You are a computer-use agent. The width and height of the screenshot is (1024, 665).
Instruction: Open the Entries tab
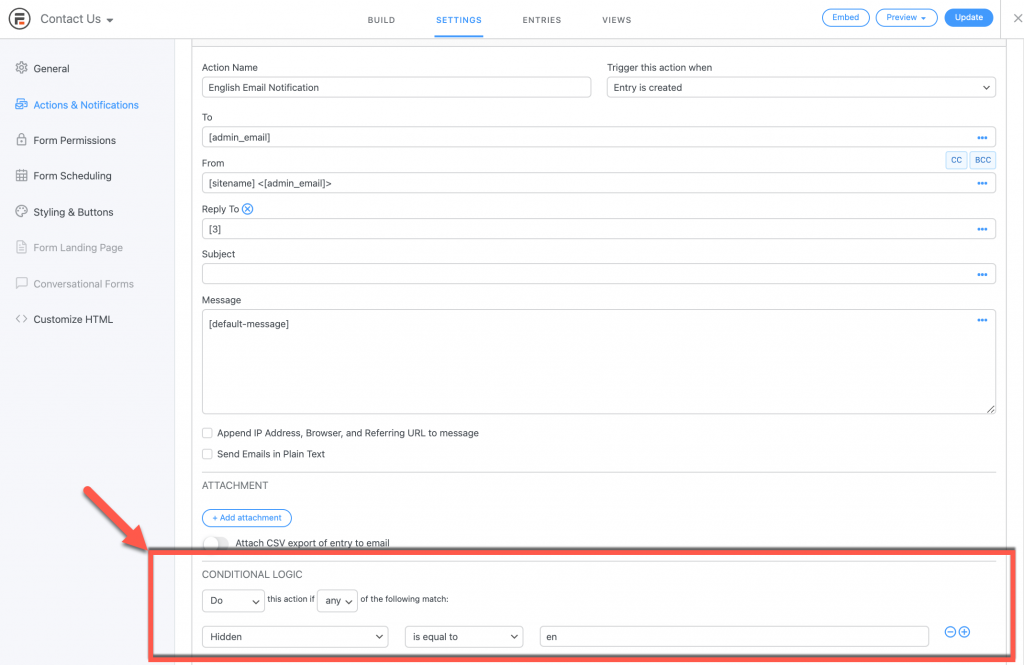[x=541, y=20]
